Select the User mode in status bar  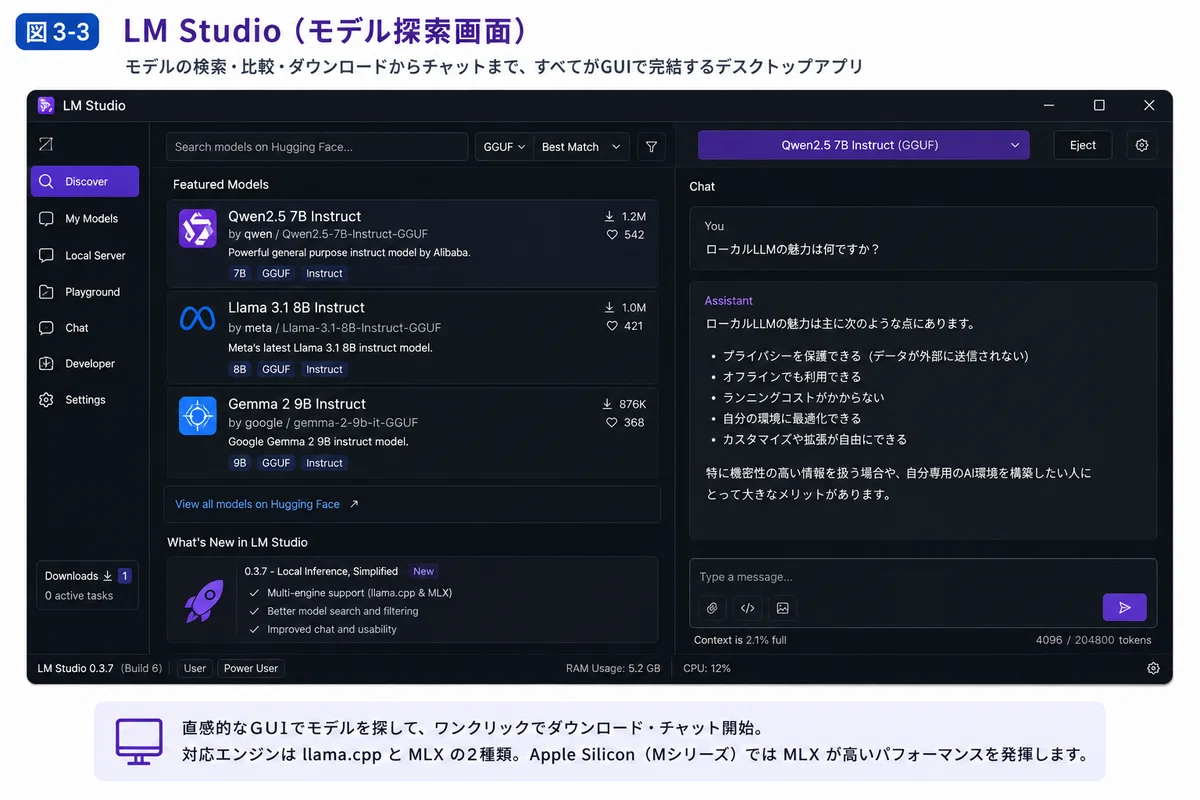tap(195, 668)
